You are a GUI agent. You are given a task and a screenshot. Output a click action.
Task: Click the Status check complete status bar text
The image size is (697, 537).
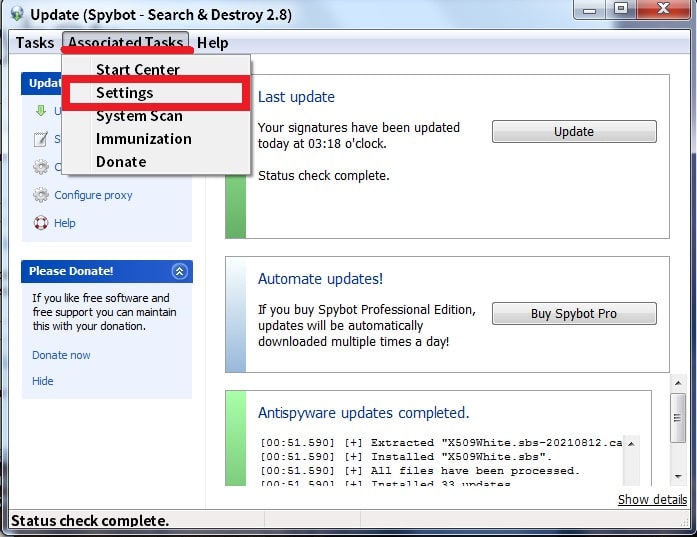90,520
